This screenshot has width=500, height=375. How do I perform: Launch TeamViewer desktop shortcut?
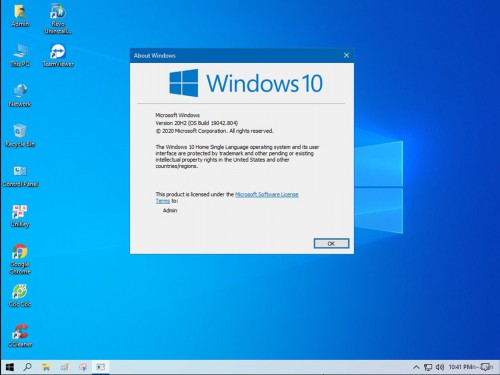point(58,55)
